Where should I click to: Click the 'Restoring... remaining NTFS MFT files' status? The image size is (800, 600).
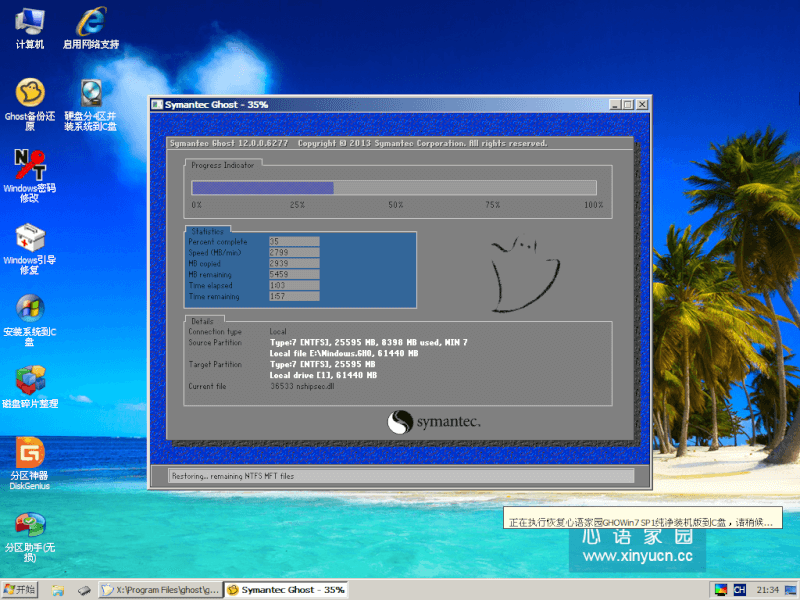233,476
